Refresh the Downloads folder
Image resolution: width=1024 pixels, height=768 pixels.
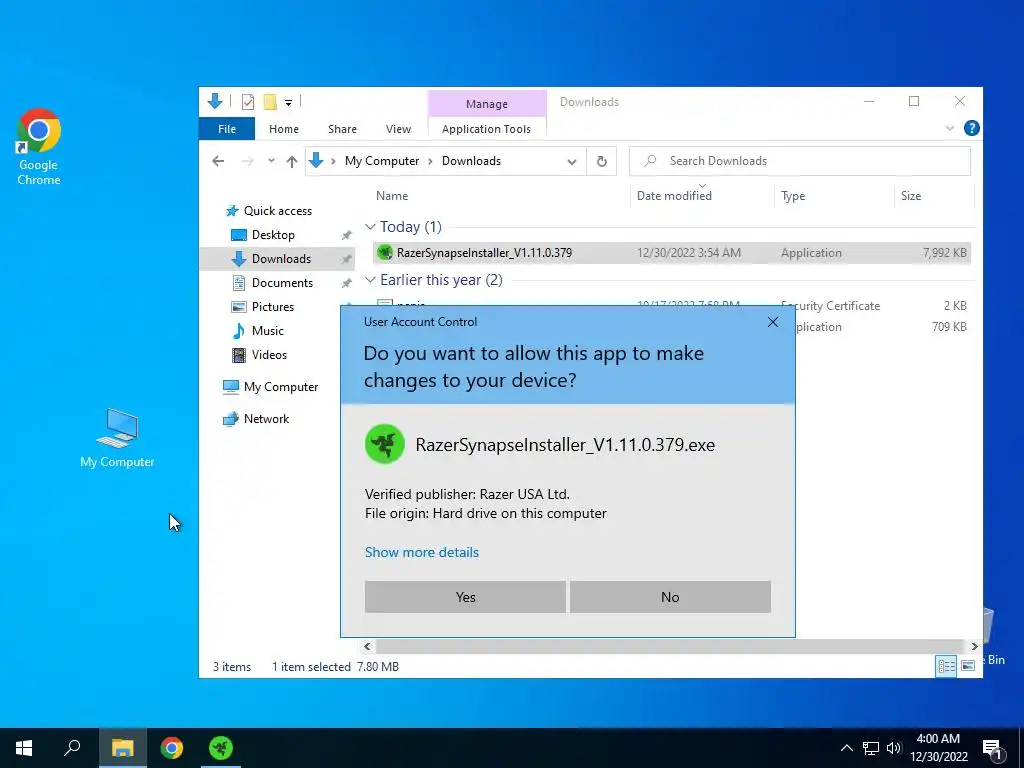(601, 161)
